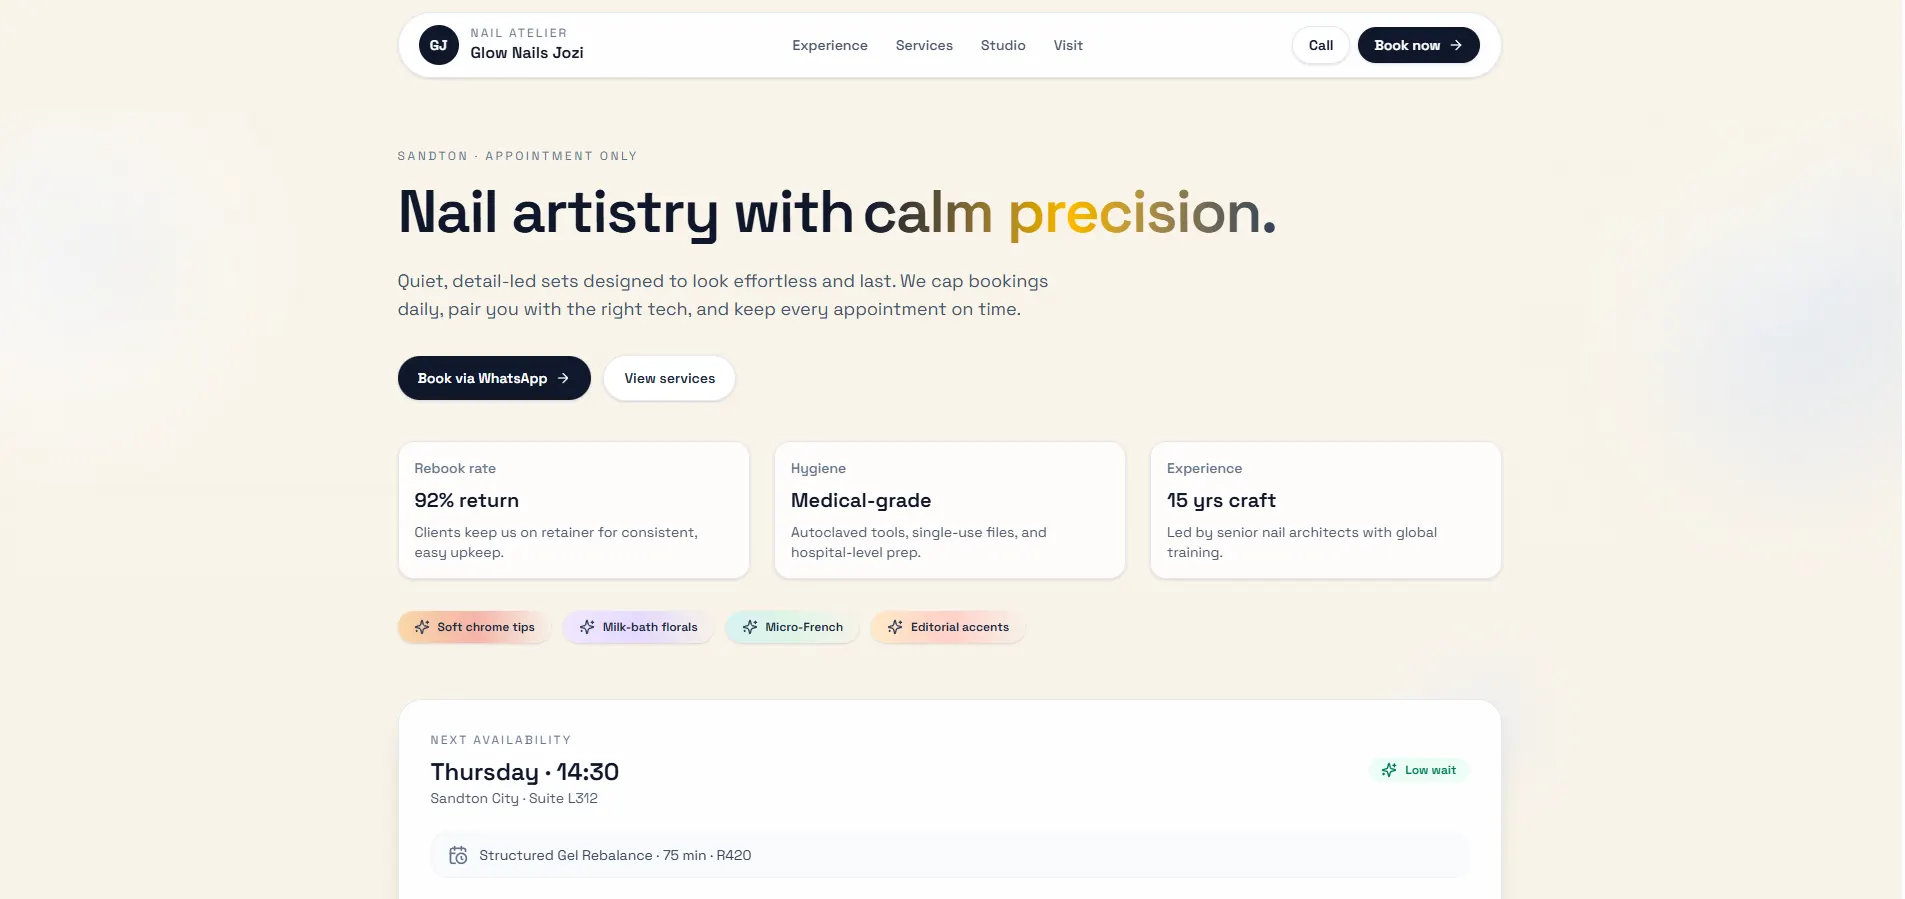Click the GJ monogram logo

click(438, 44)
